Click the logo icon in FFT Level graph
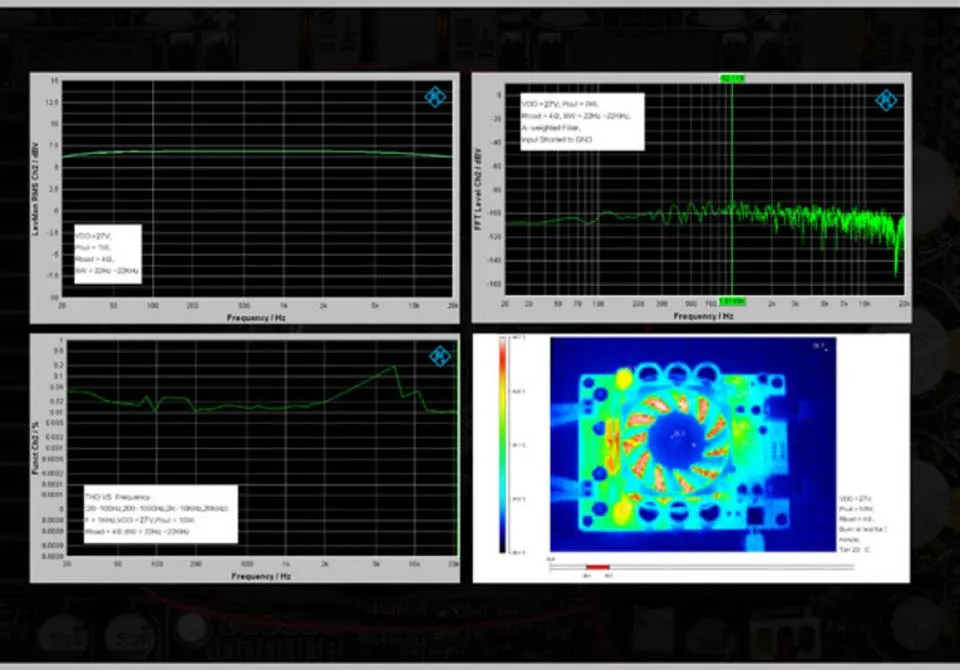The image size is (960, 670). point(886,100)
